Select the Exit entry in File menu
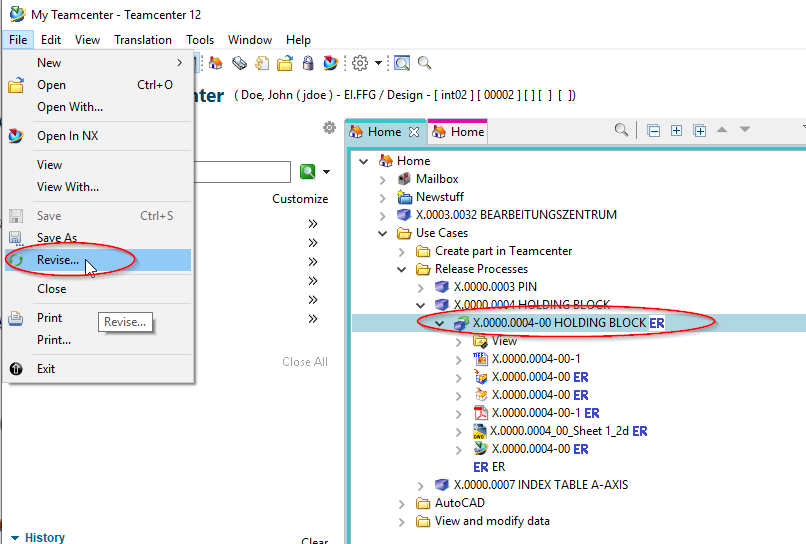Image resolution: width=806 pixels, height=544 pixels. [x=46, y=369]
